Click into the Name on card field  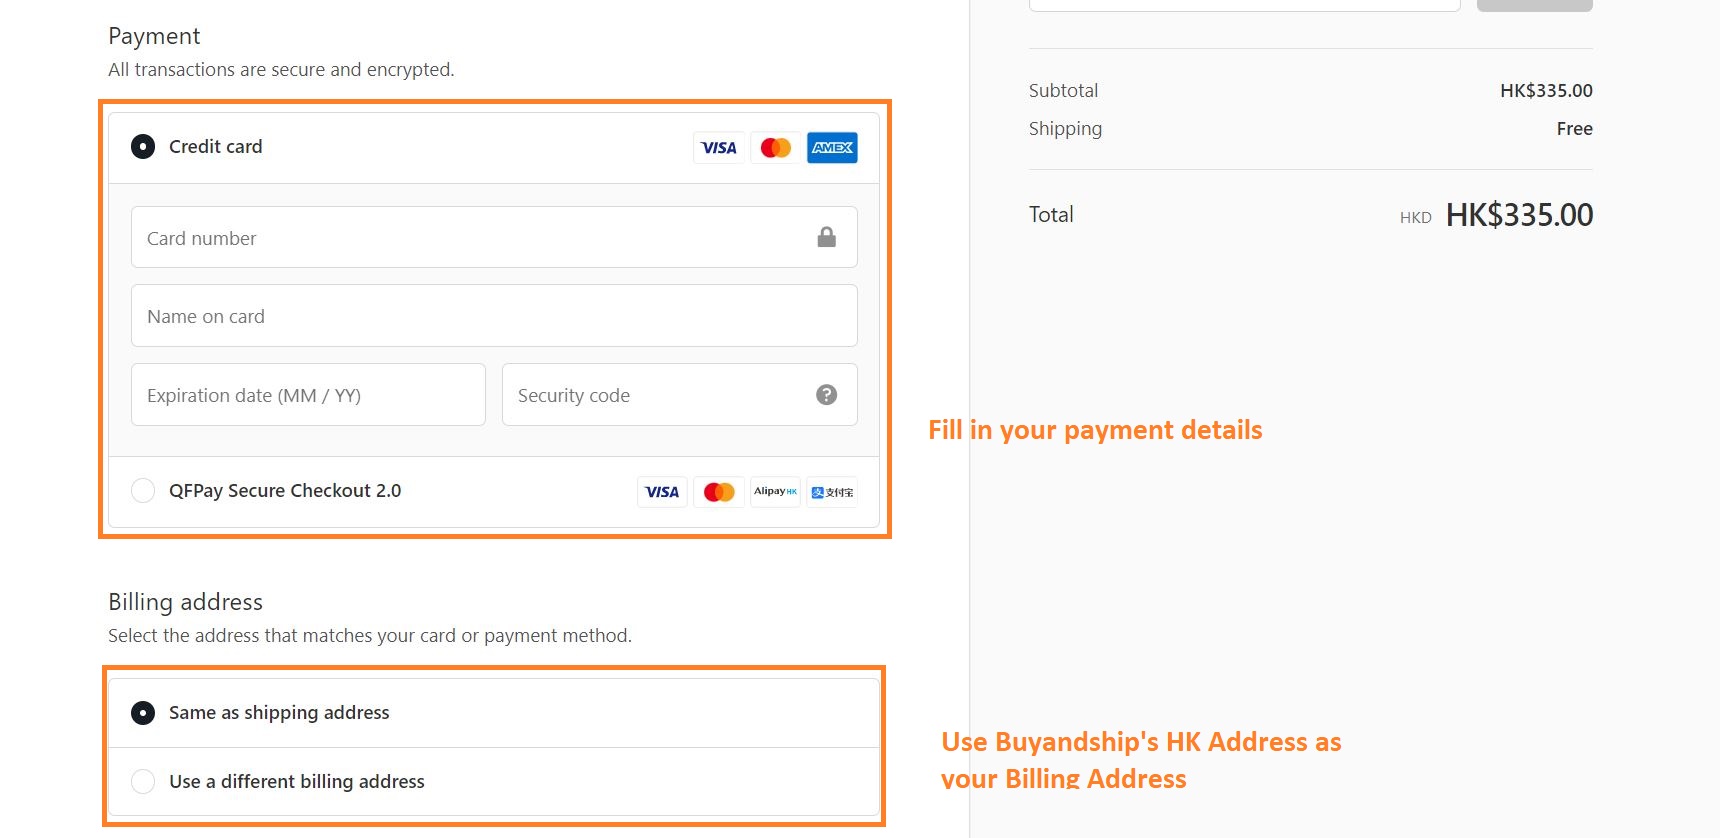tap(494, 316)
